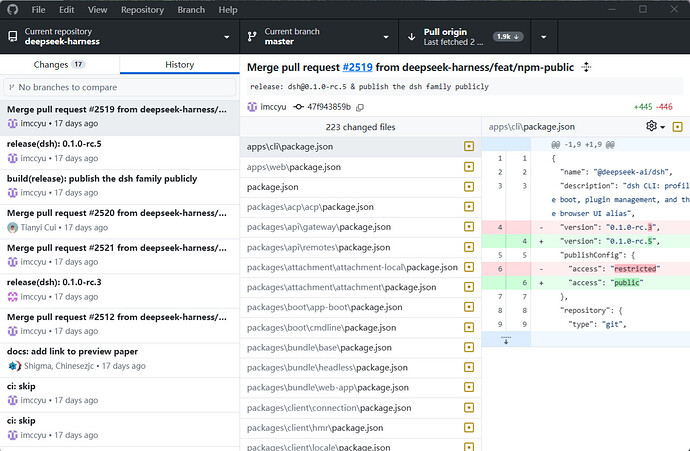Click Tianyi Cui avatar on #2520 commit
The height and width of the screenshot is (451, 690).
[x=12, y=227]
